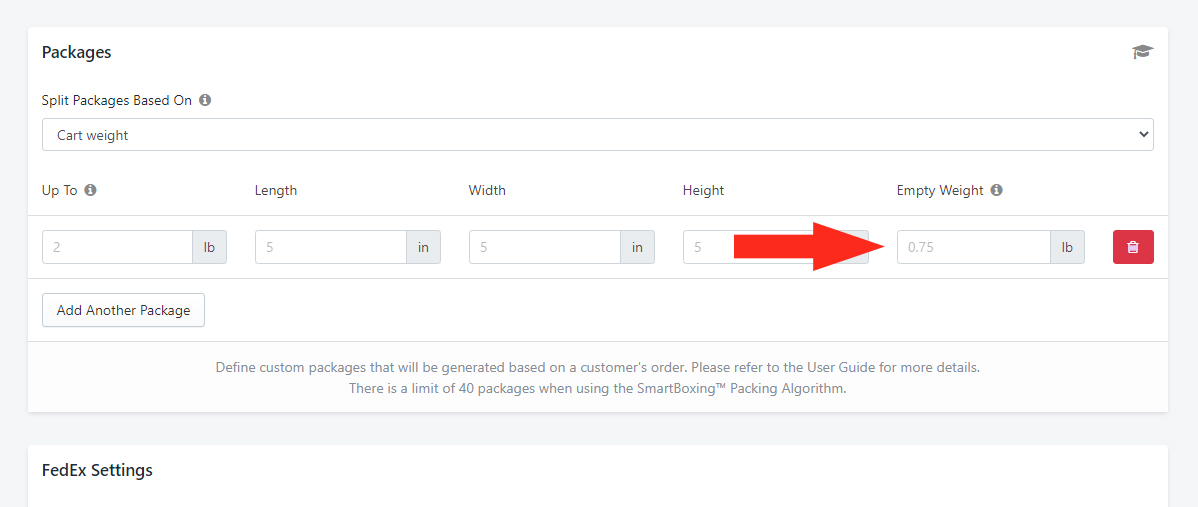Focus the Empty Weight input field
Viewport: 1198px width, 507px height.
coord(974,247)
